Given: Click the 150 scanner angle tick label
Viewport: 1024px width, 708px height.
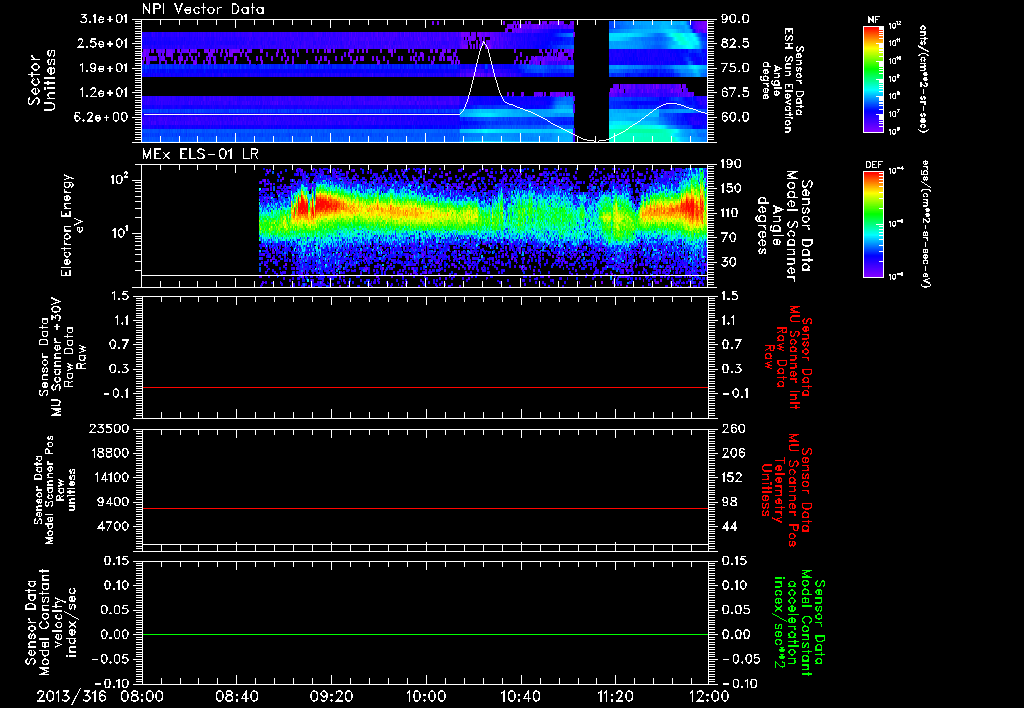Looking at the screenshot, I should pyautogui.click(x=731, y=188).
